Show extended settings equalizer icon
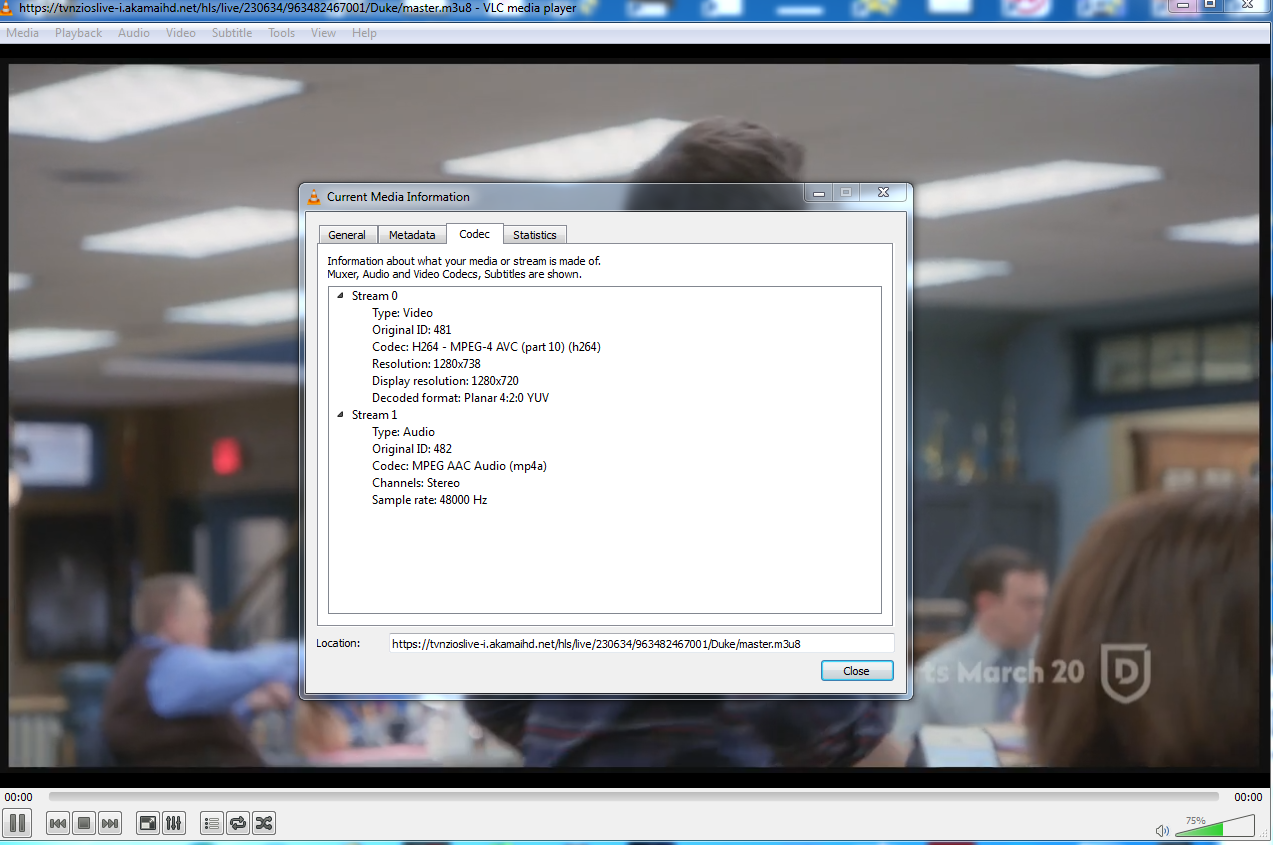 coord(174,823)
